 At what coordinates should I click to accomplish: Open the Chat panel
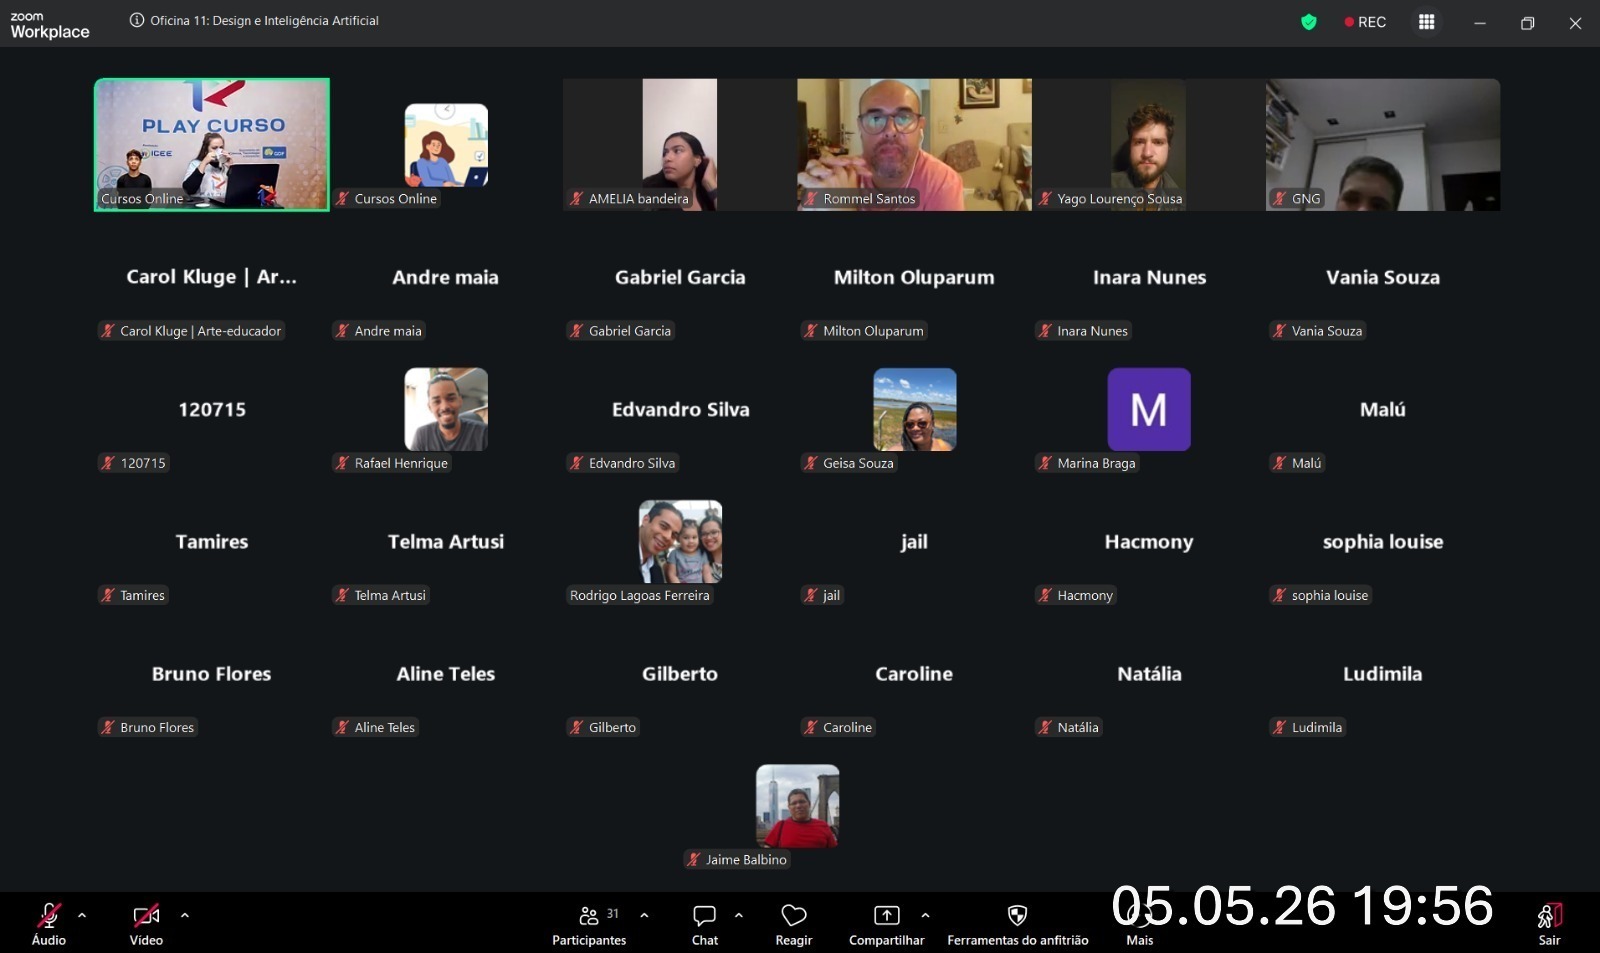click(x=705, y=925)
